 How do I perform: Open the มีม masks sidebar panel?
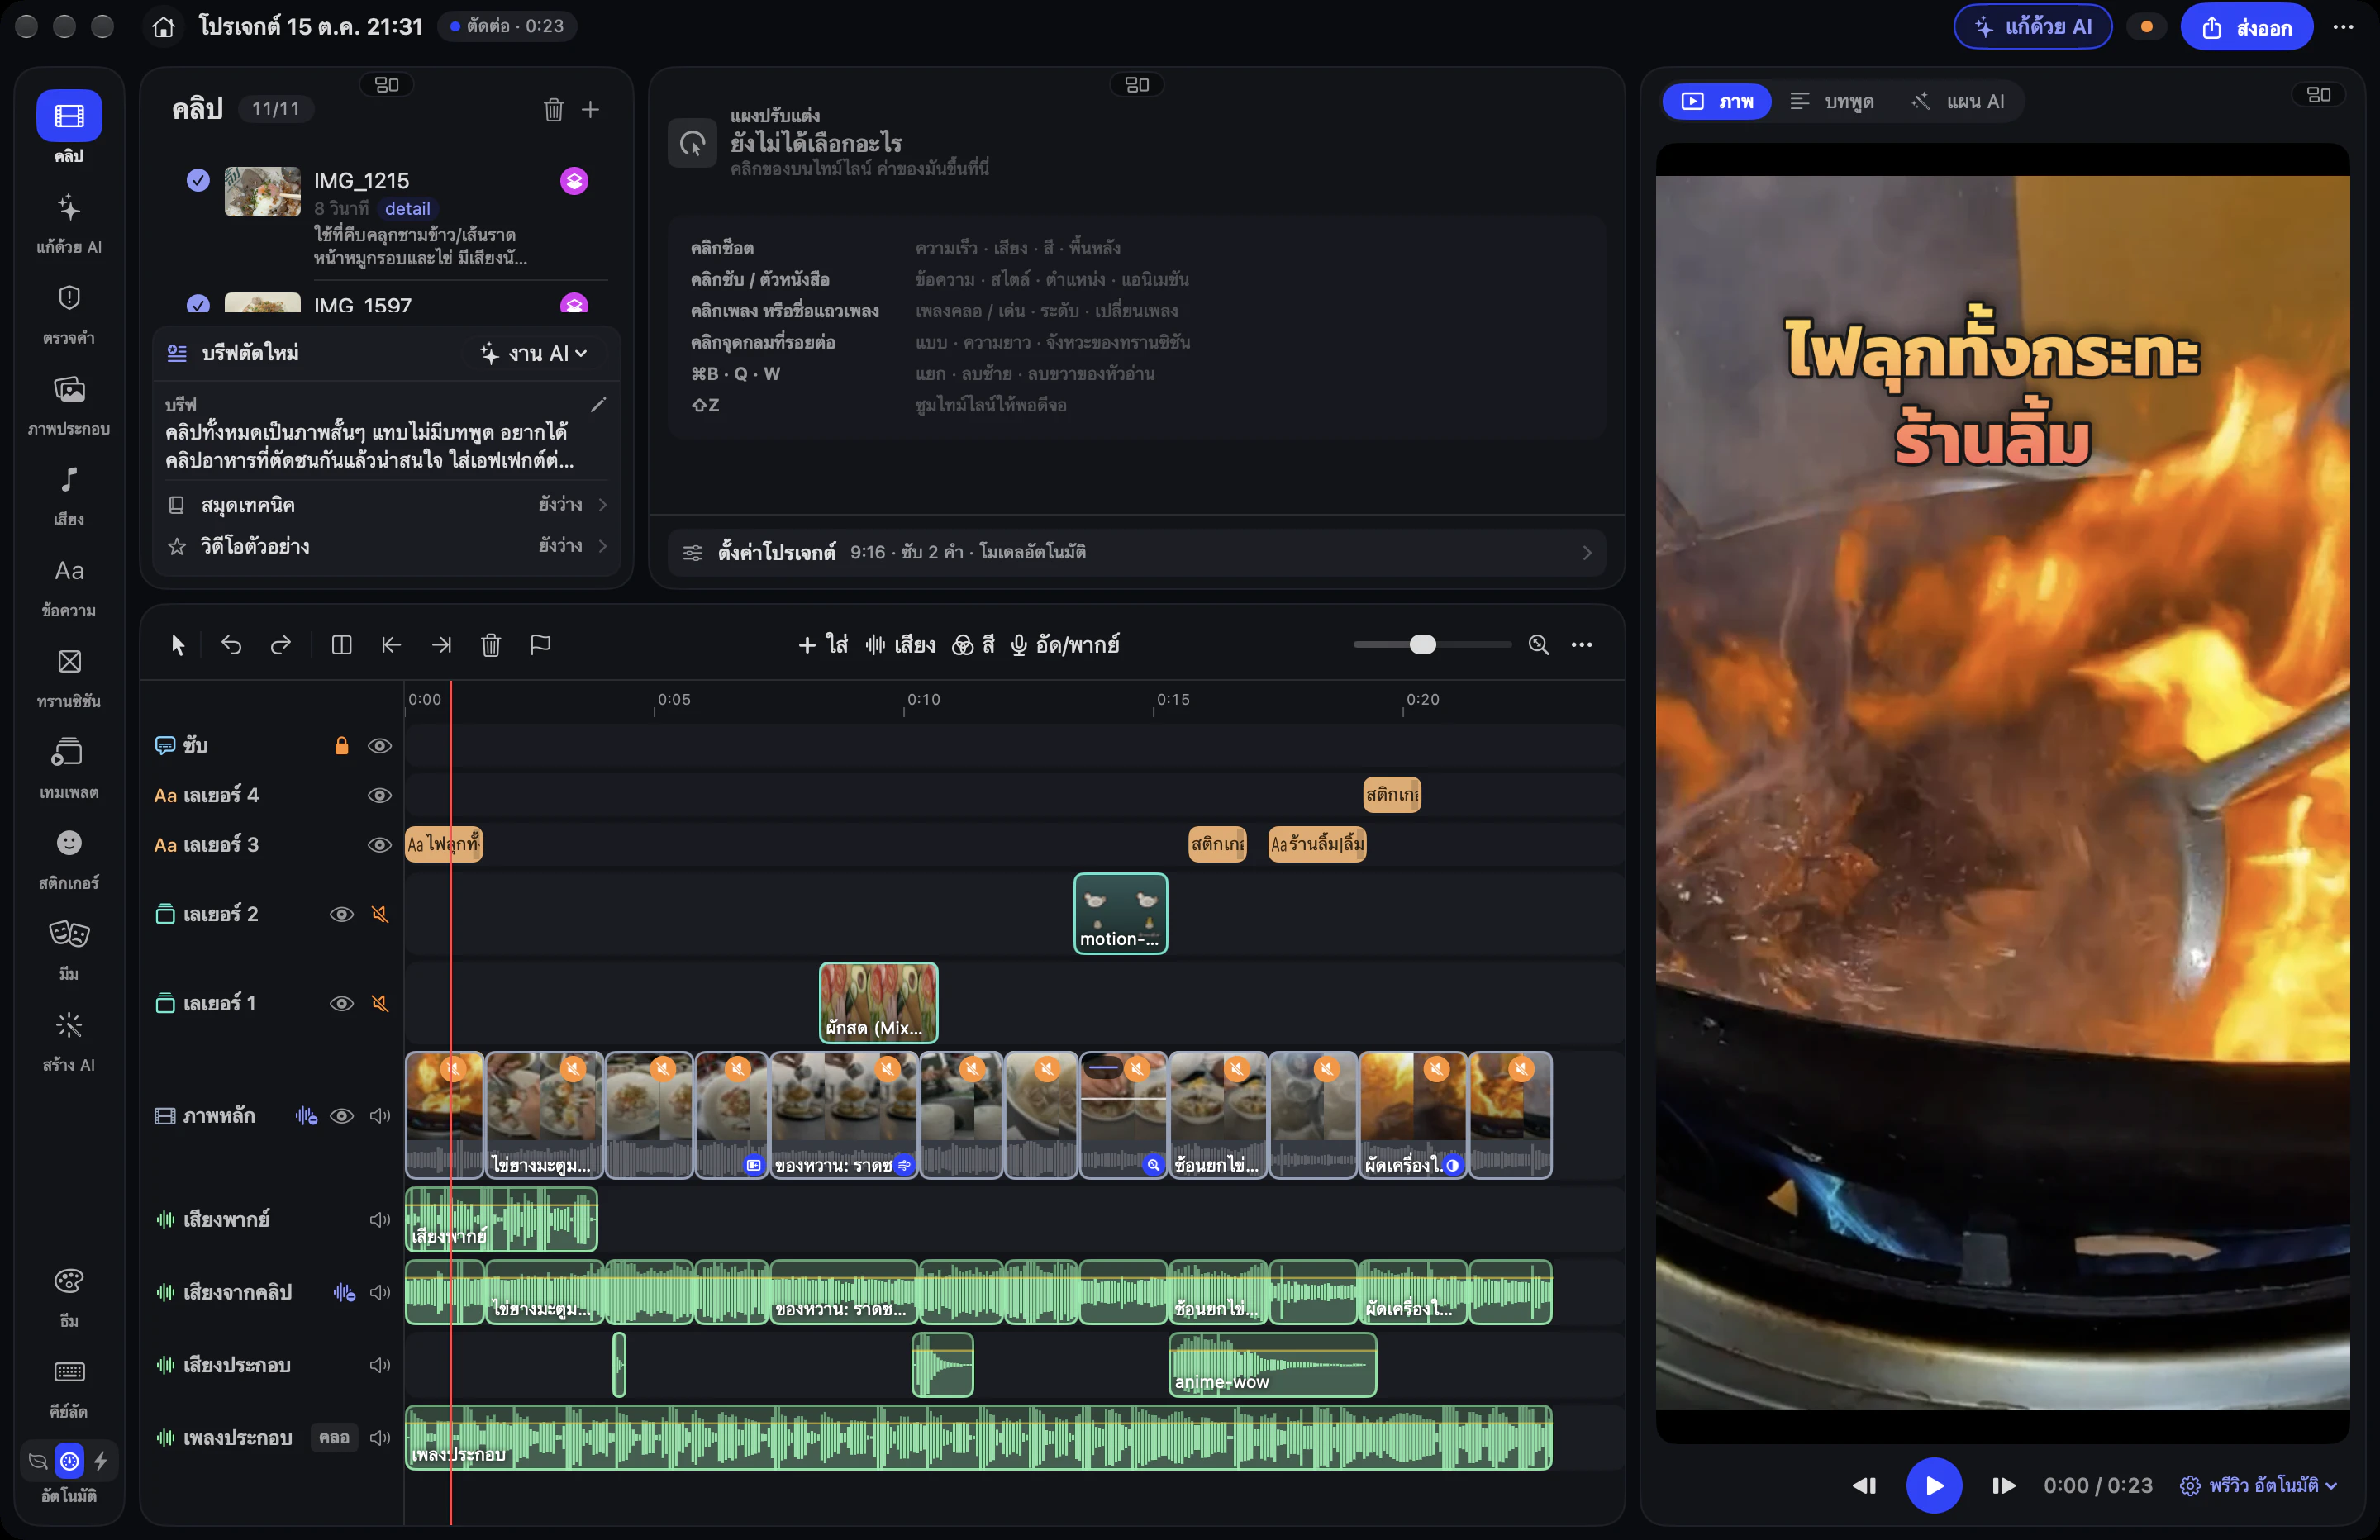(x=69, y=950)
